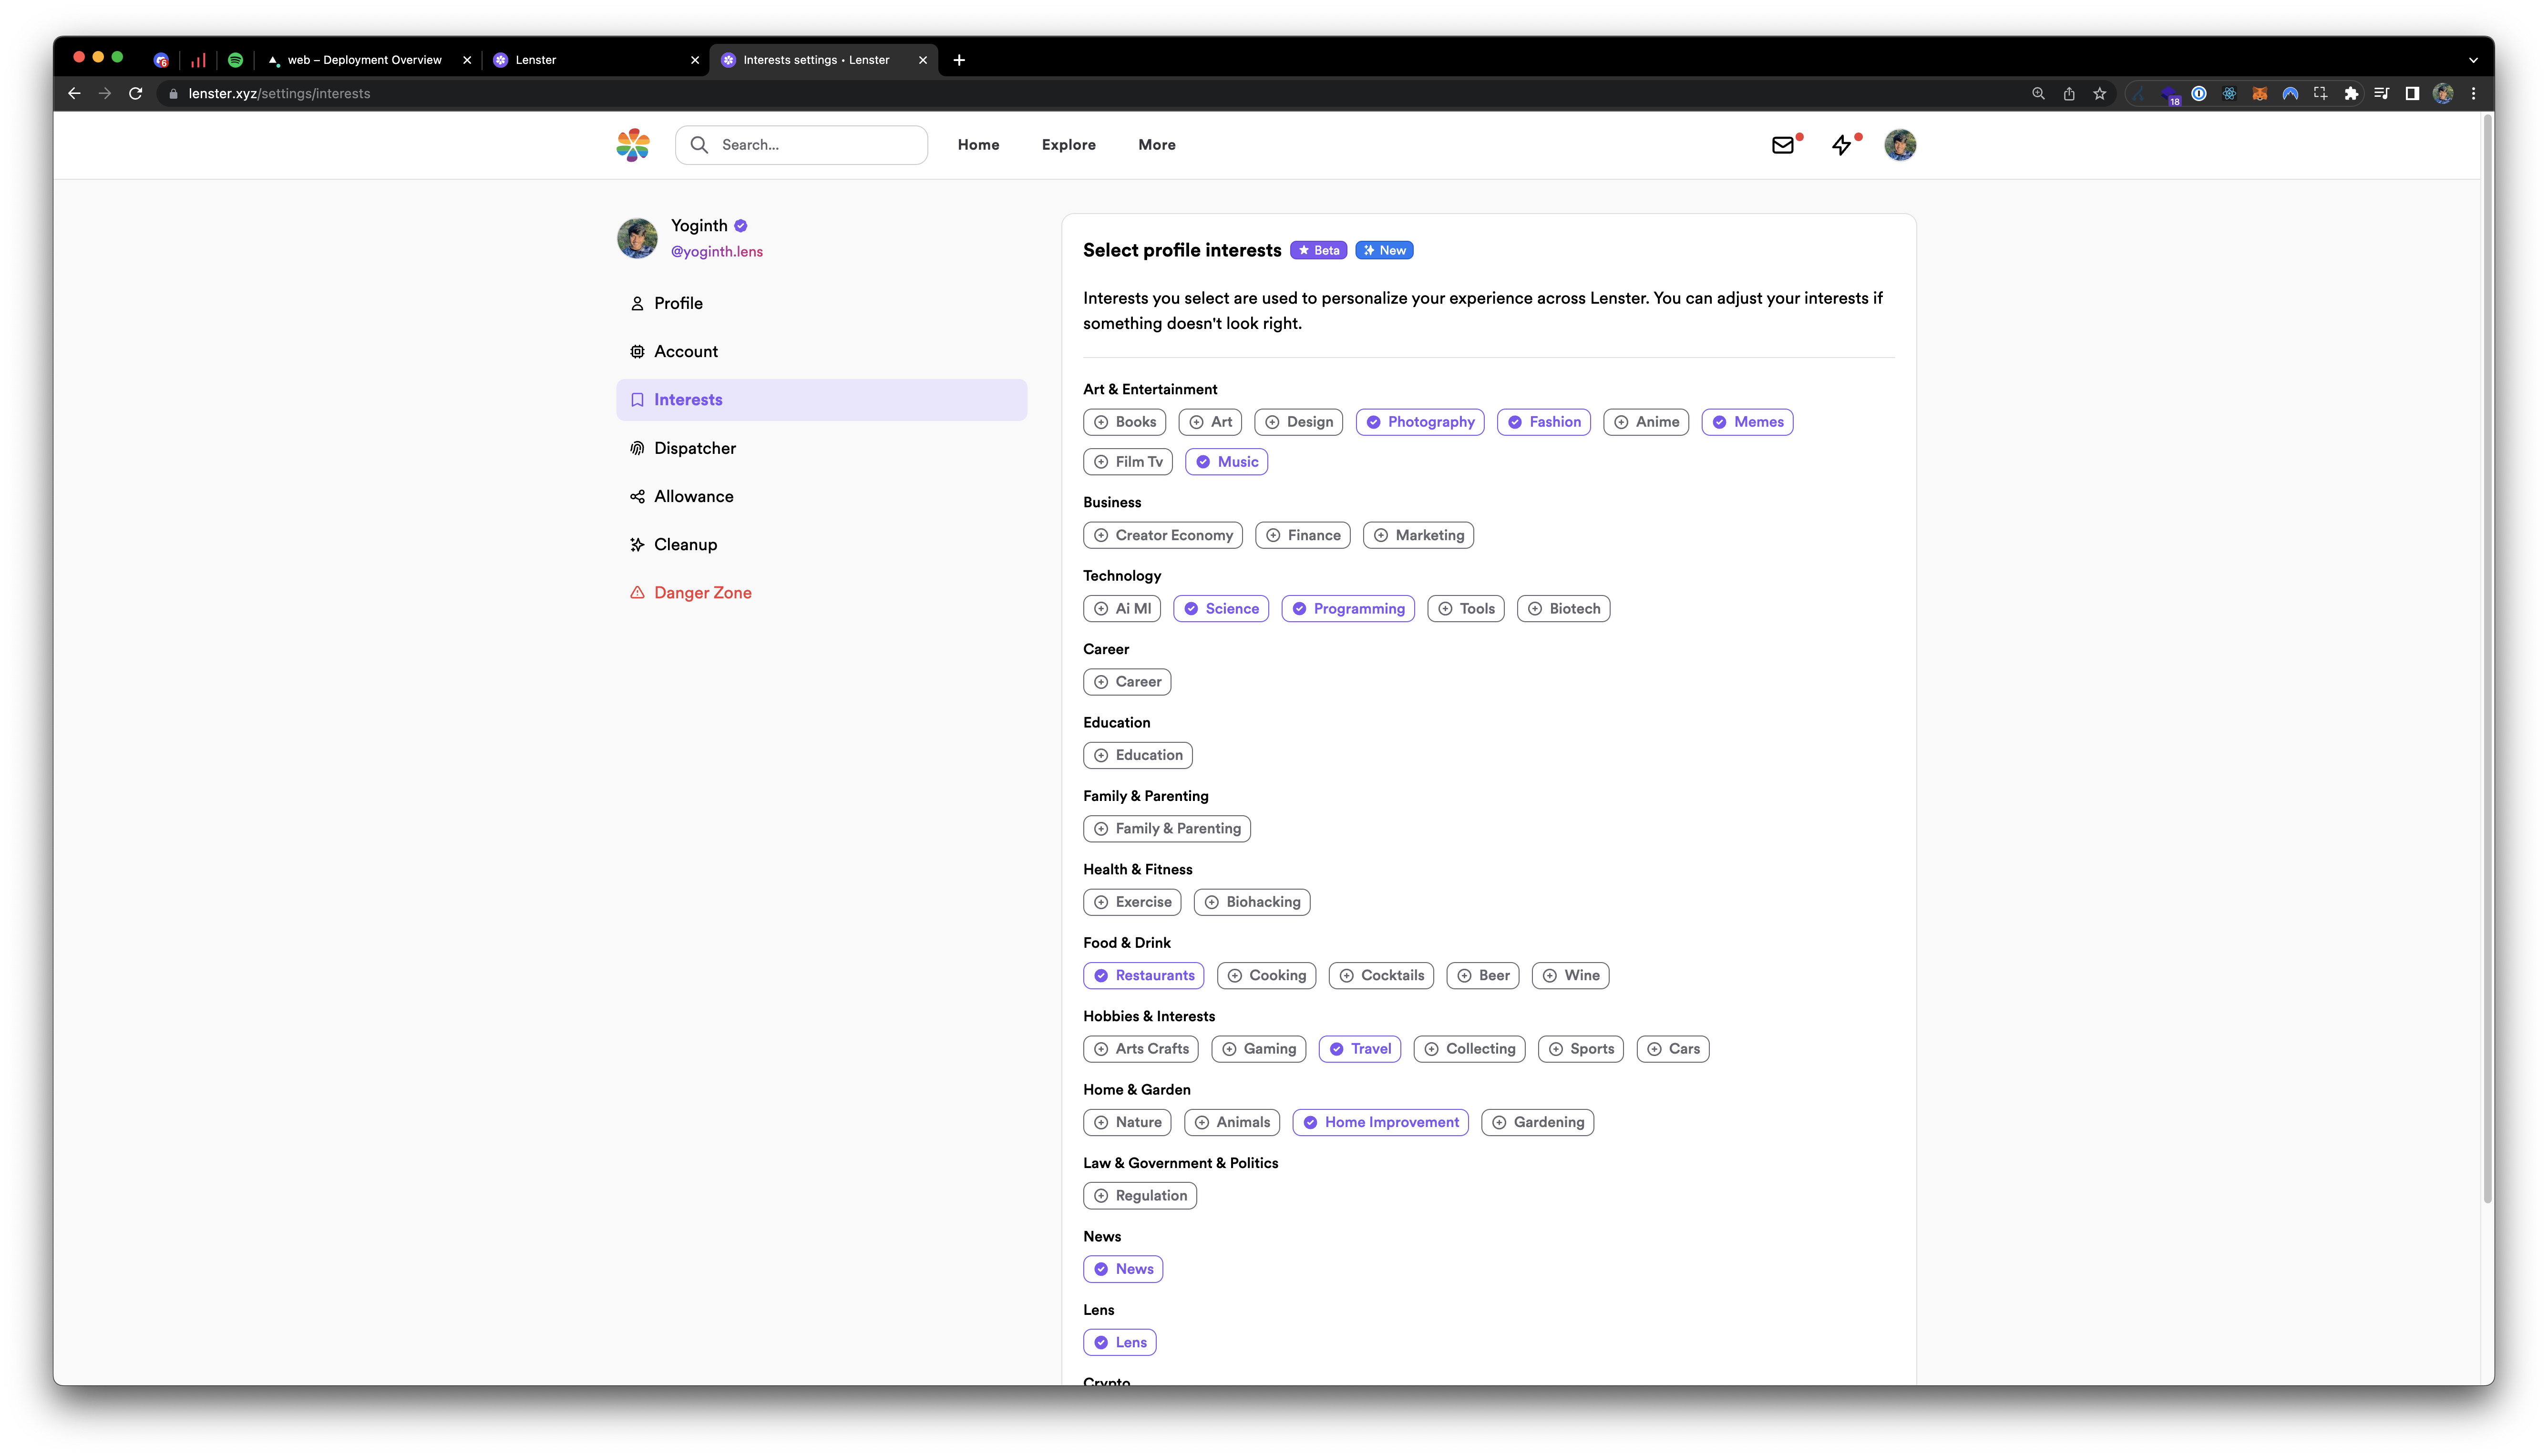Close the web Deployment Overview tab
Viewport: 2548px width, 1456px height.
(x=467, y=60)
